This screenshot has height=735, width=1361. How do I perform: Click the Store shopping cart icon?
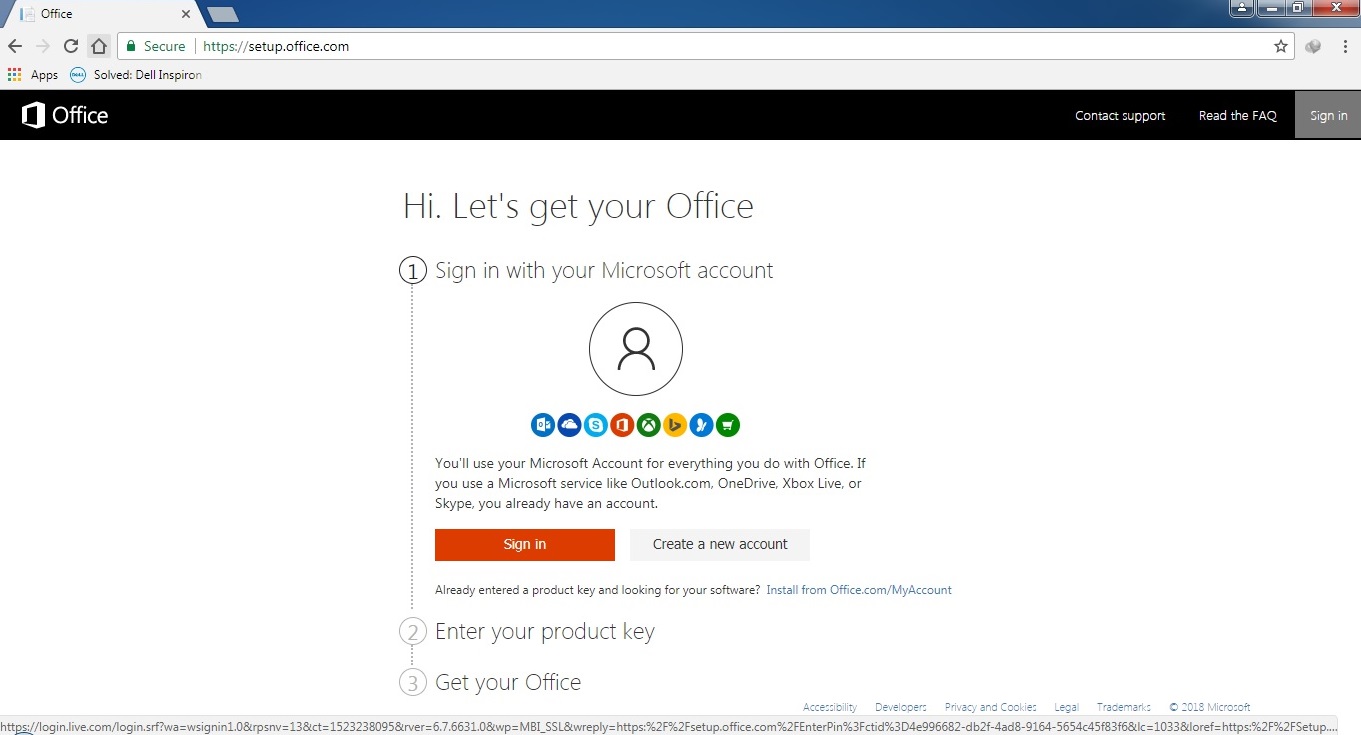(x=728, y=425)
